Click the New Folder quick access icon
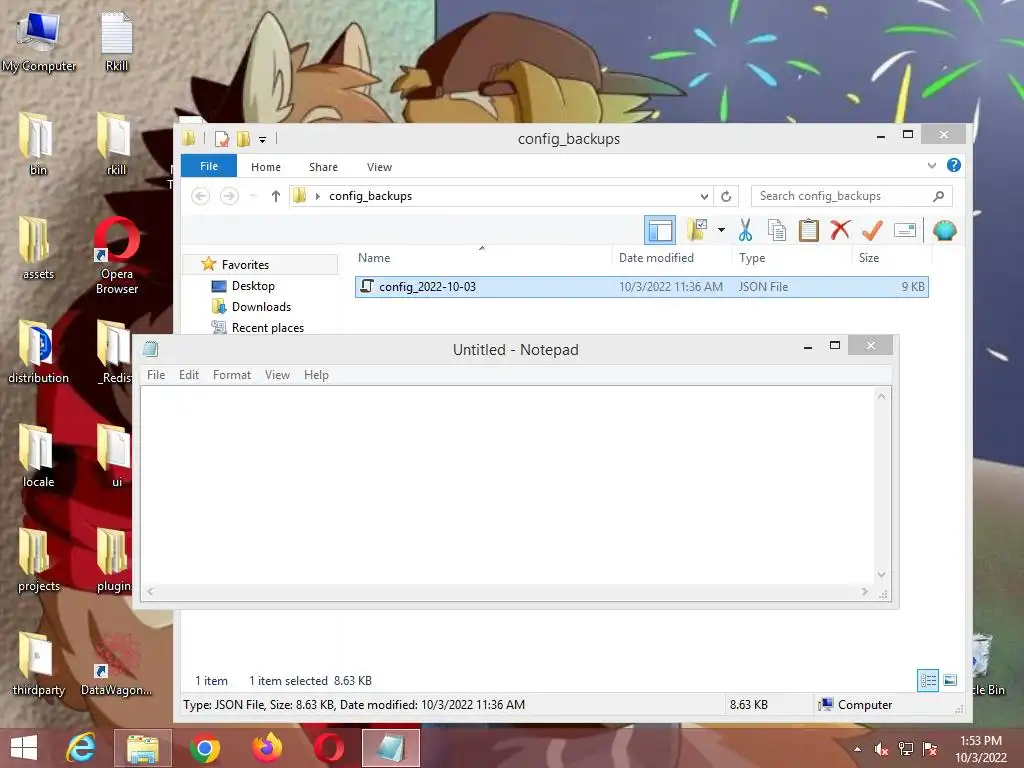 pos(244,138)
